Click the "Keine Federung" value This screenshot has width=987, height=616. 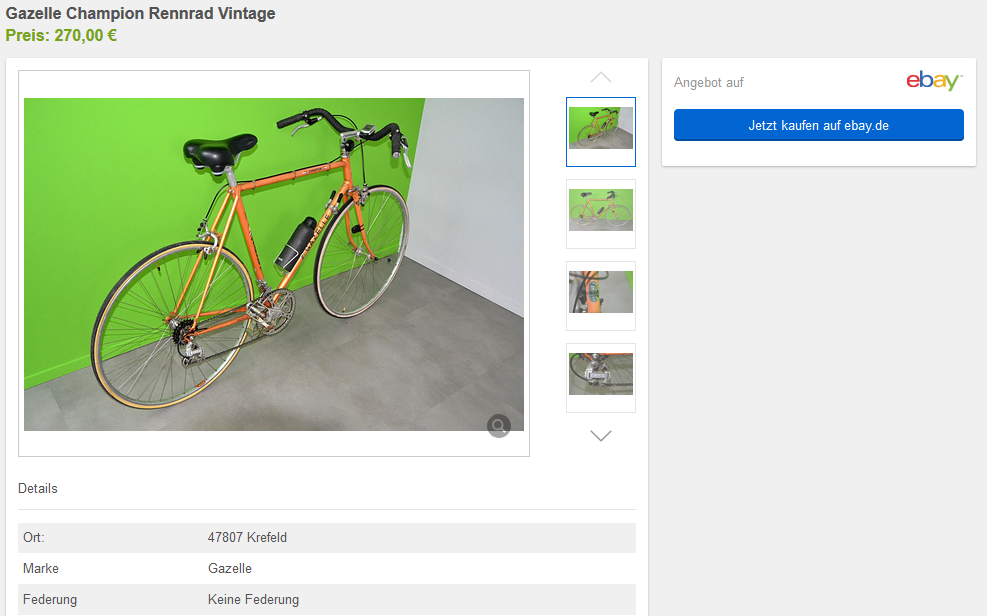[253, 600]
